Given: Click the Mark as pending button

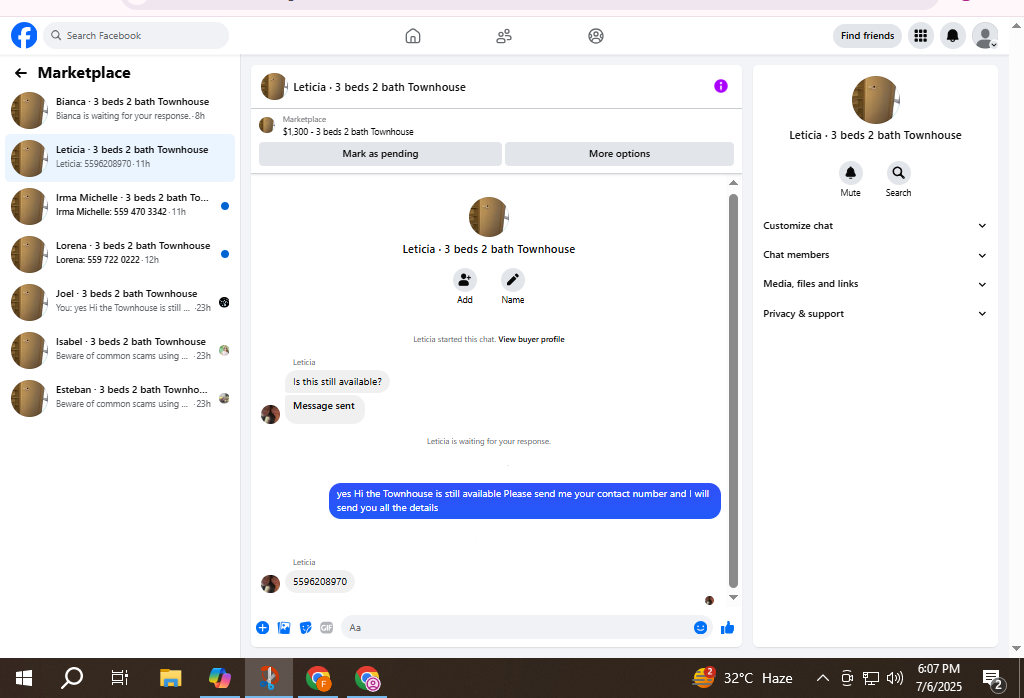Looking at the screenshot, I should tap(380, 154).
